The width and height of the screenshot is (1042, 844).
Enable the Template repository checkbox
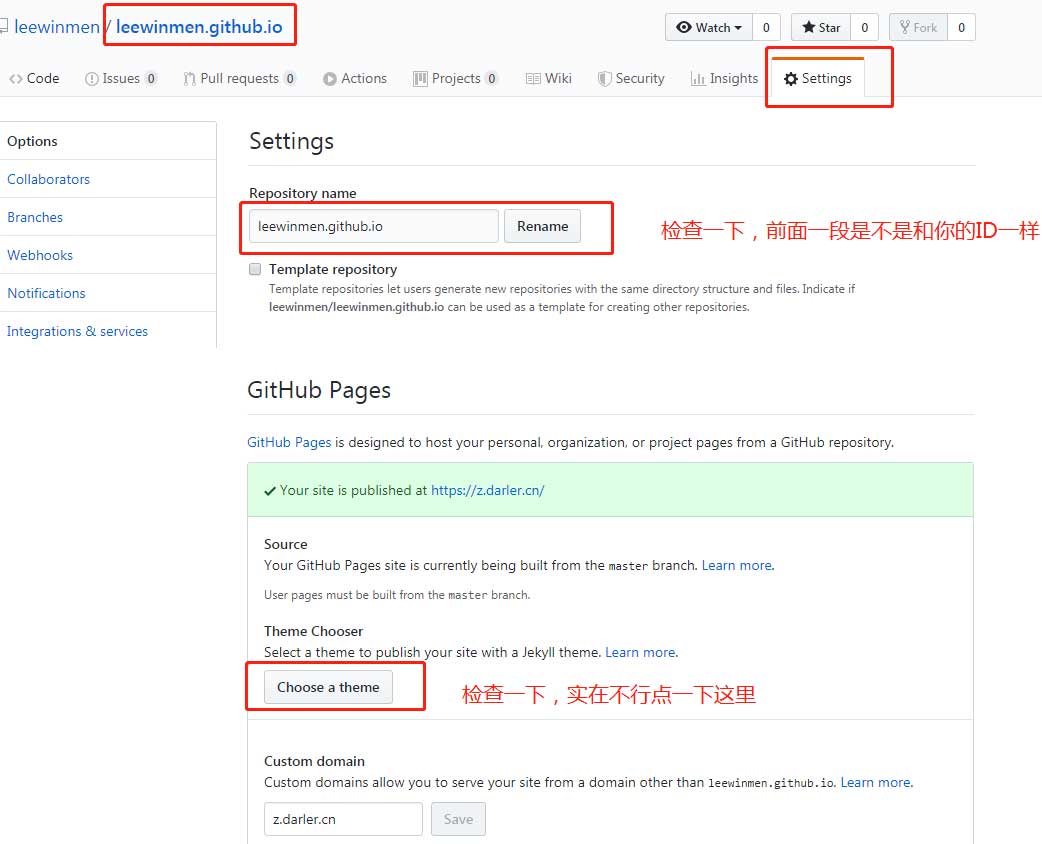pyautogui.click(x=255, y=269)
